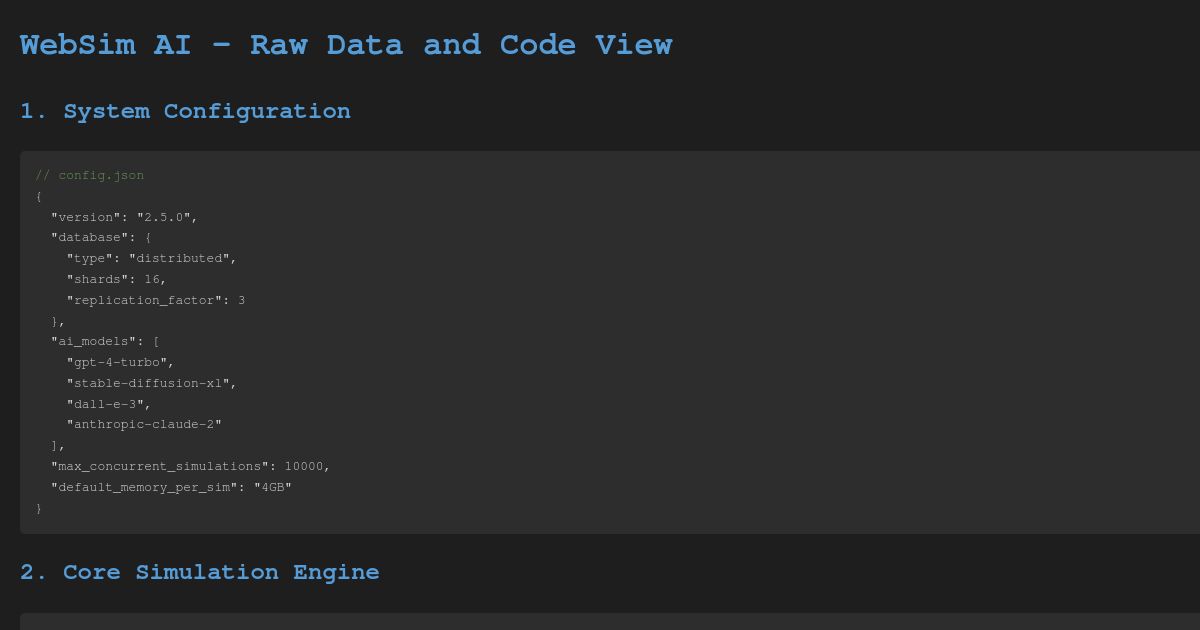Click the closing brace of config.json
Viewport: 1200px width, 630px height.
[x=39, y=508]
